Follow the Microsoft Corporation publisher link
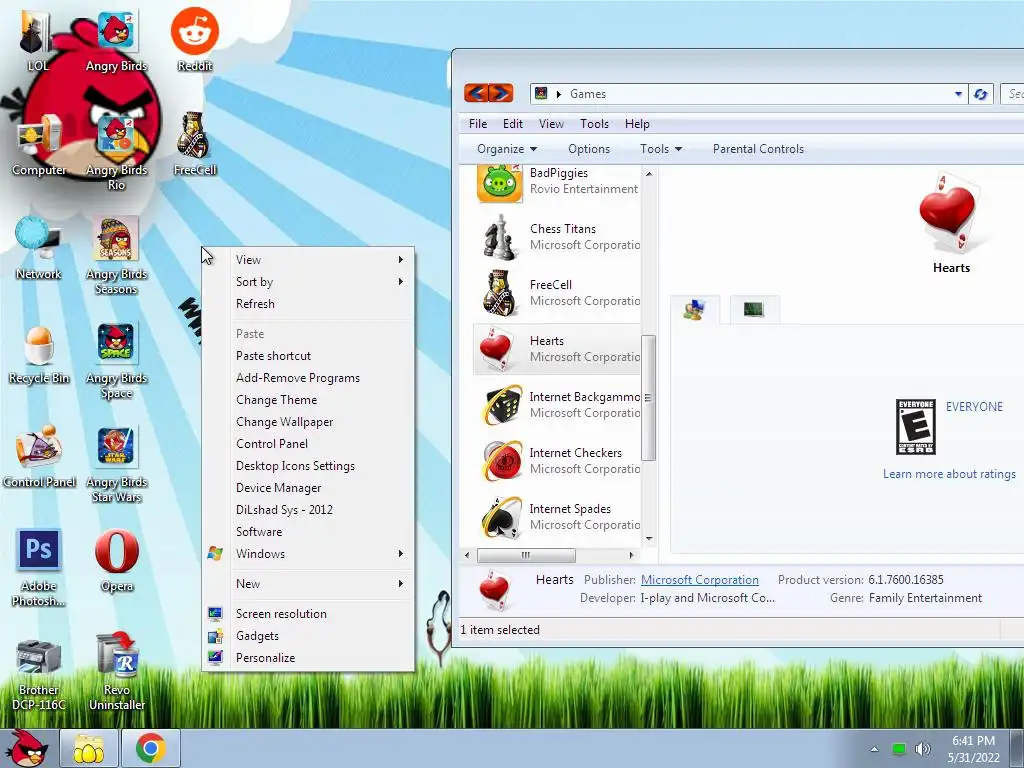 pyautogui.click(x=699, y=580)
